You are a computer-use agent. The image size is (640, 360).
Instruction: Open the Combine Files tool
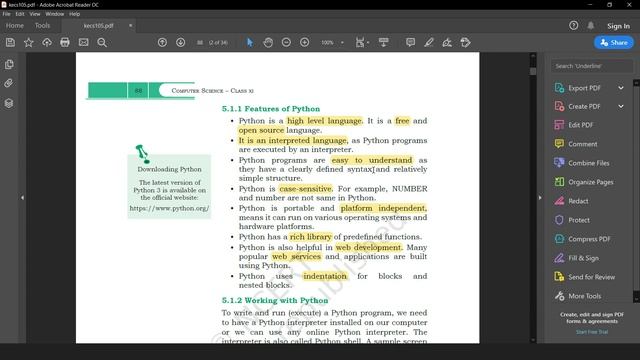589,163
